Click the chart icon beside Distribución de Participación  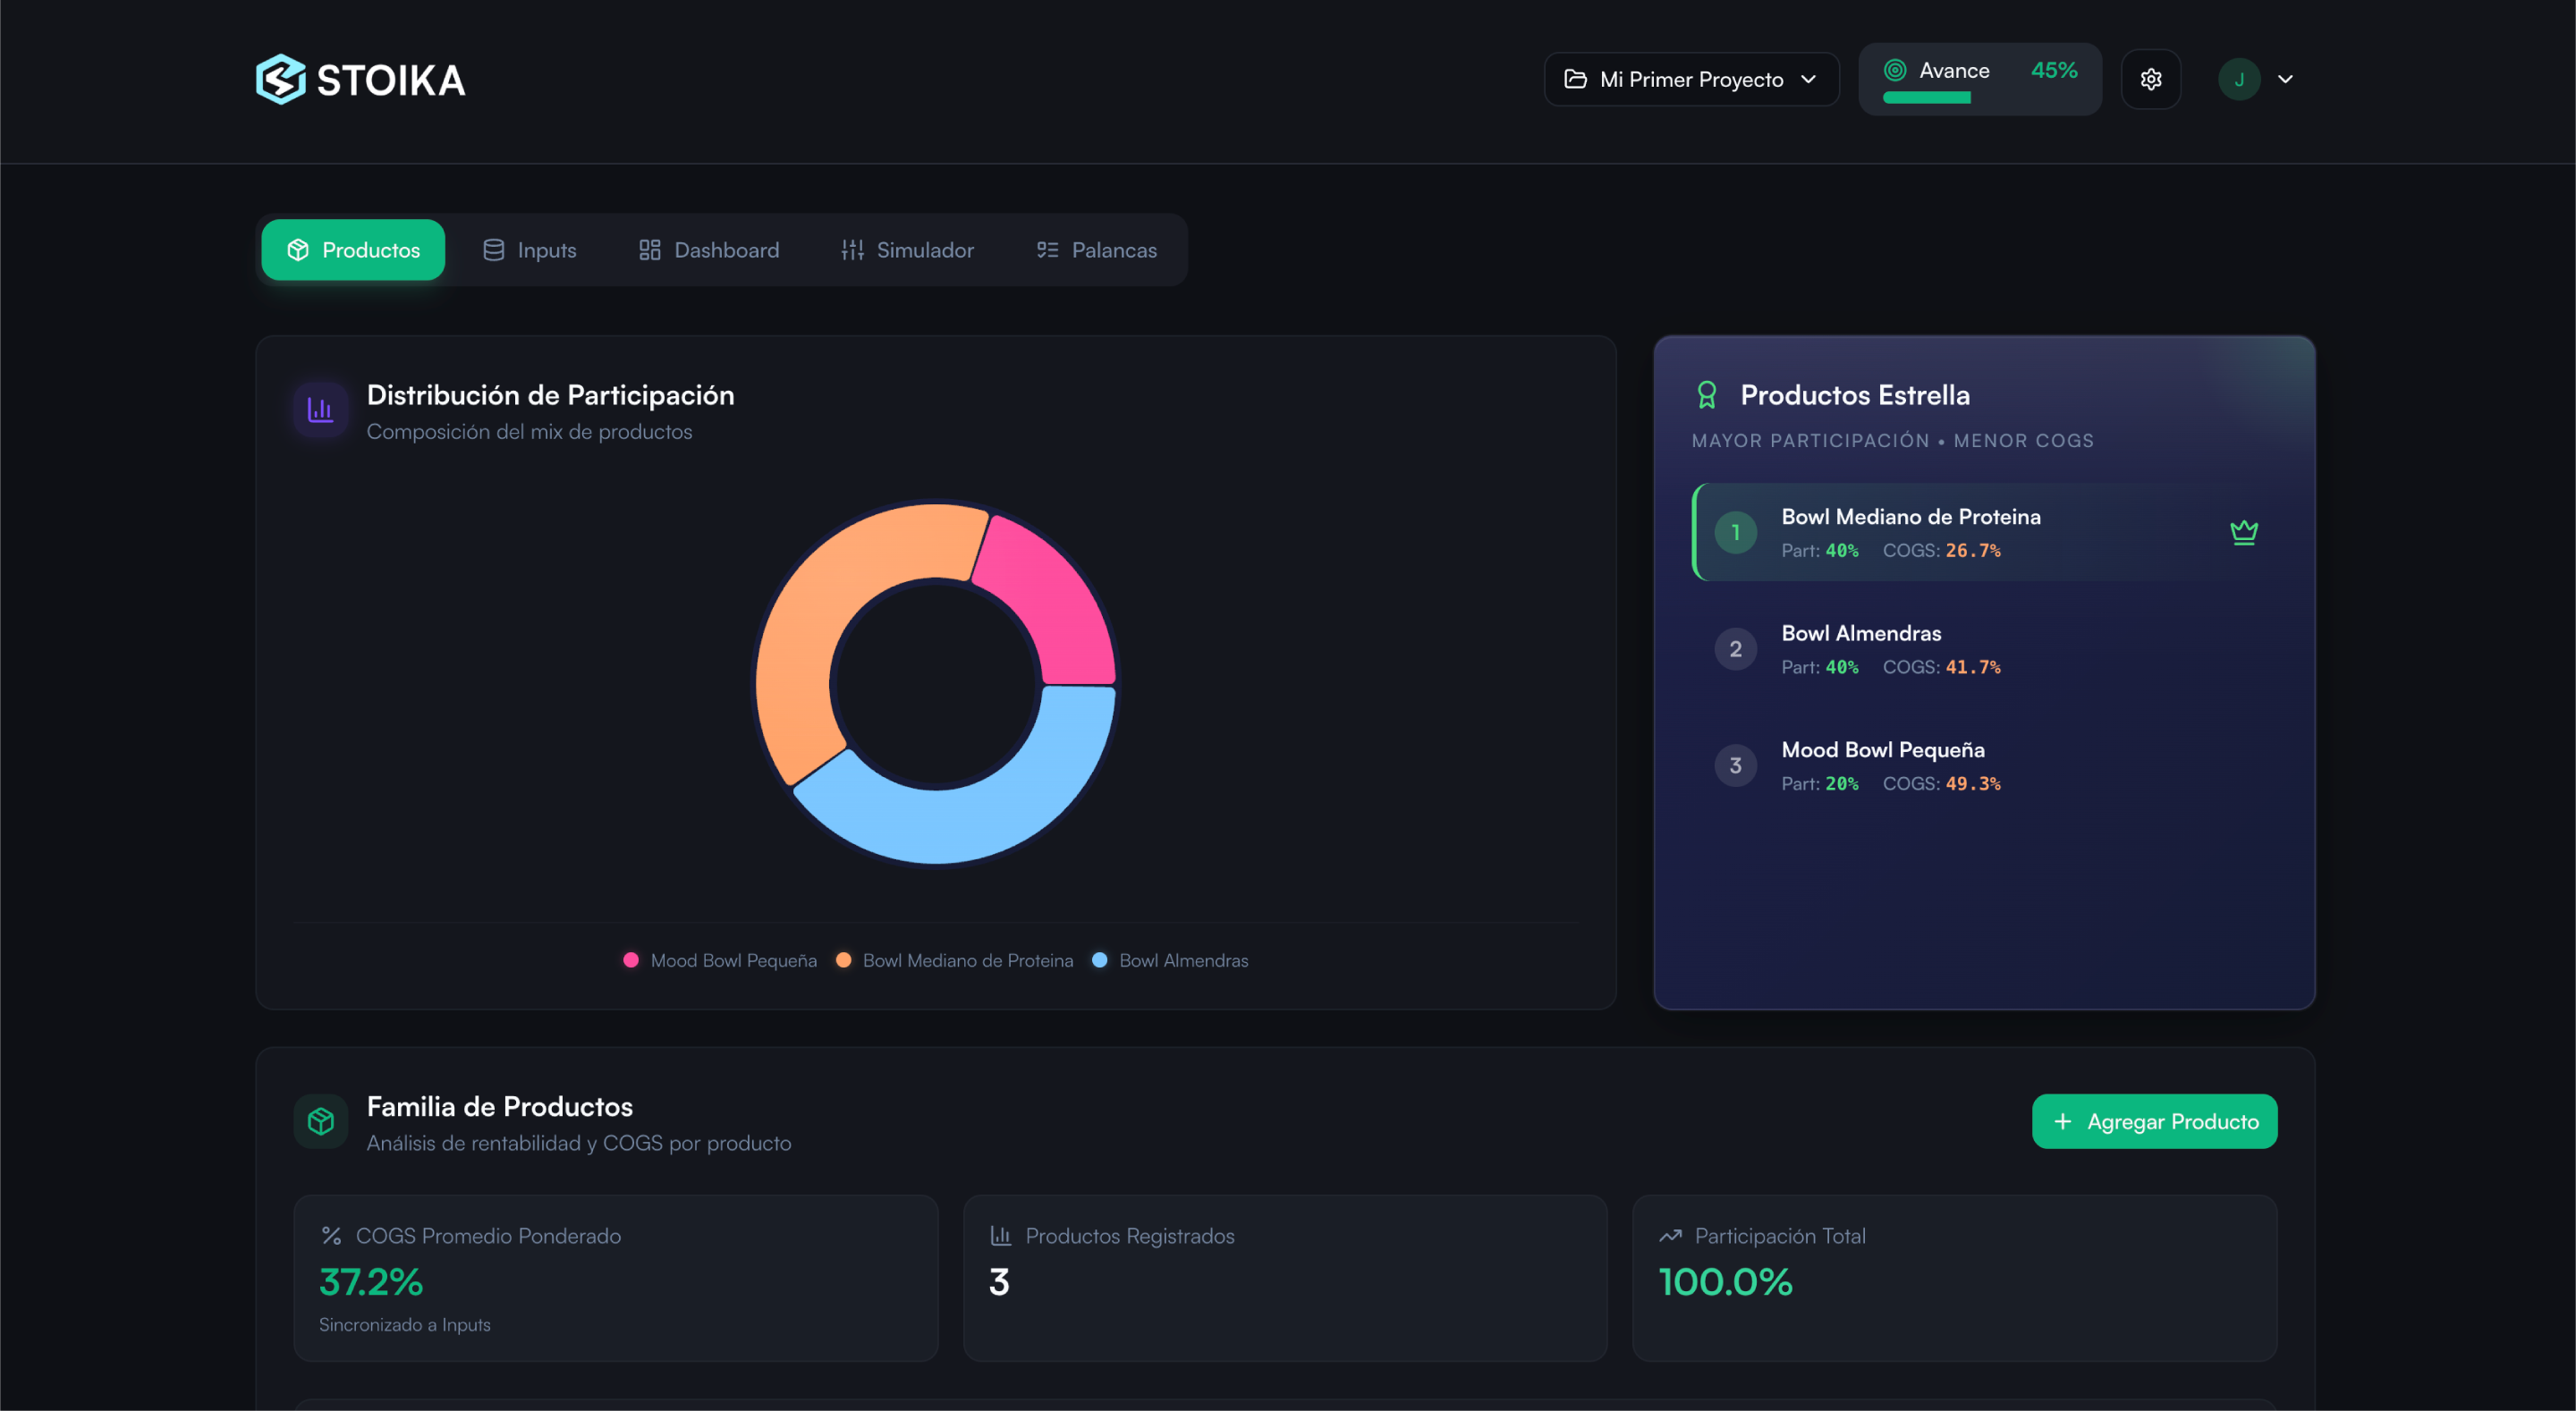pyautogui.click(x=319, y=409)
